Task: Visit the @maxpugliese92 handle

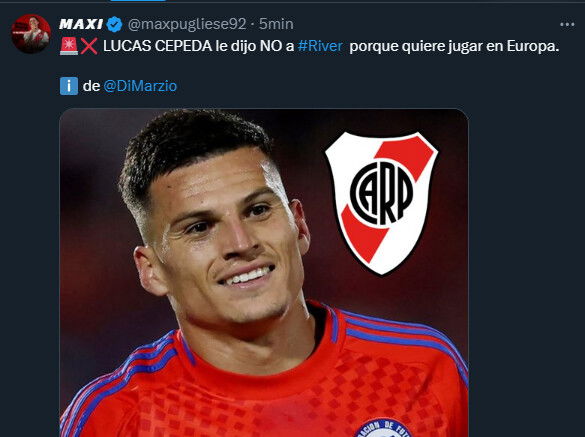Action: 187,25
